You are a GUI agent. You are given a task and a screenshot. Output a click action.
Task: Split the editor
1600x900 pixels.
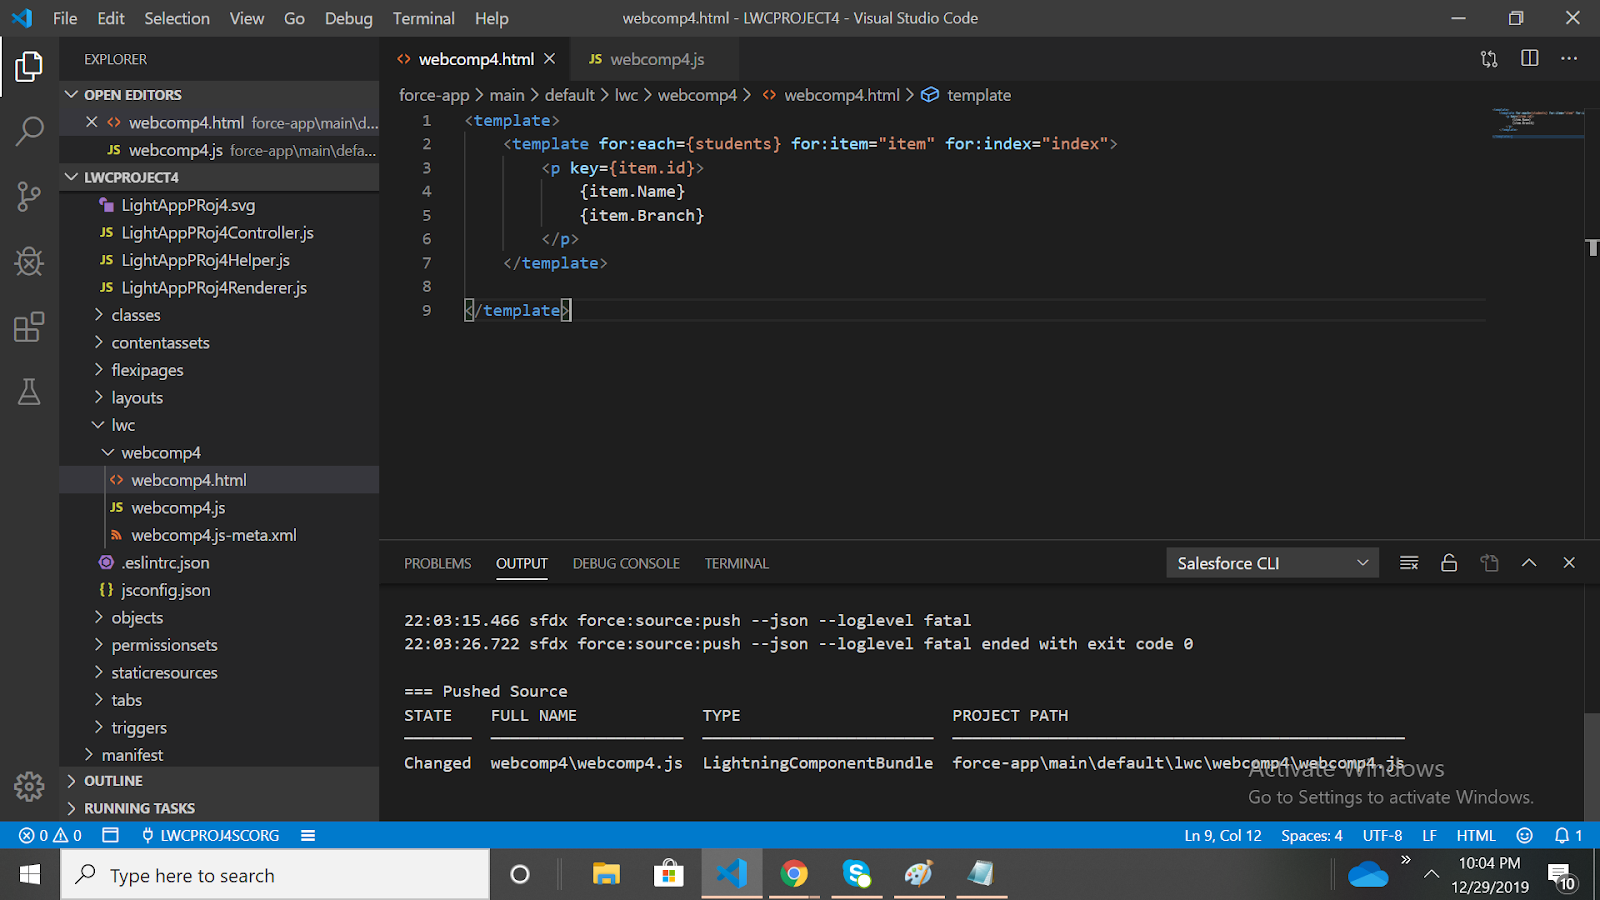click(x=1529, y=58)
